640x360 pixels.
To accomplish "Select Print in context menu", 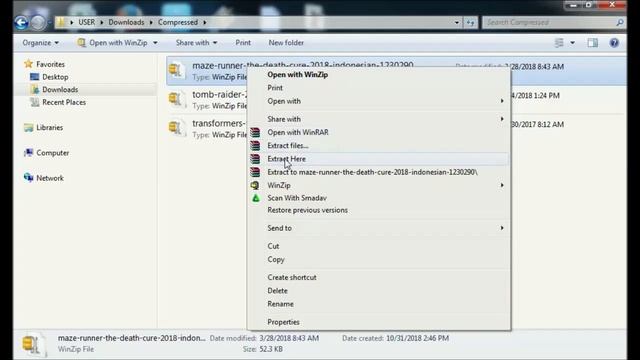I will [379, 88].
